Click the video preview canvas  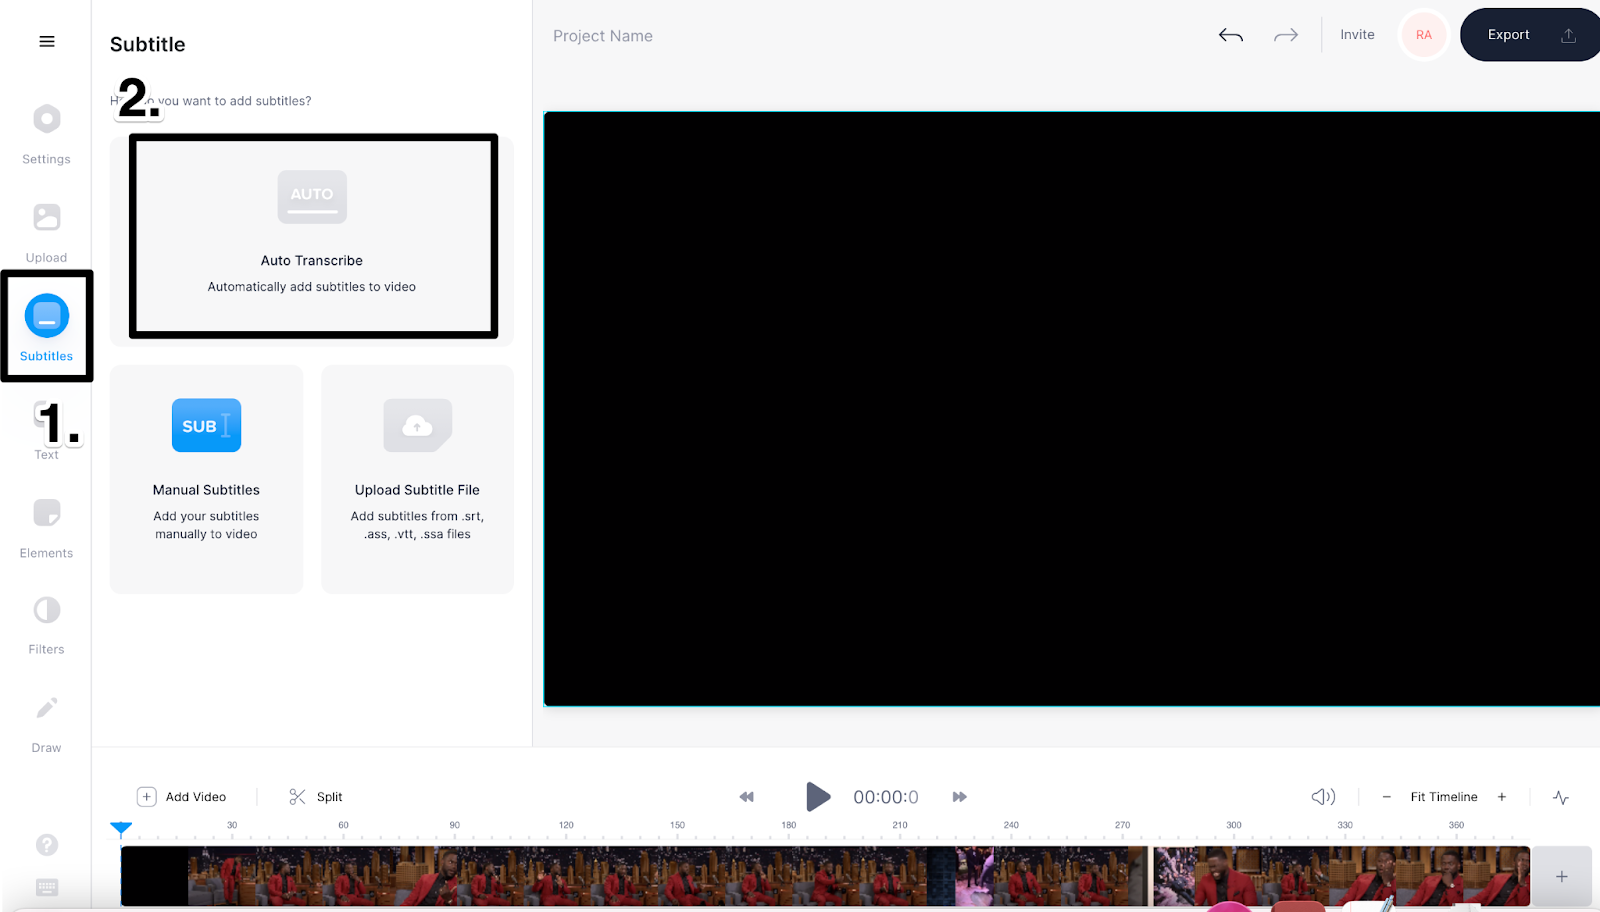1072,409
